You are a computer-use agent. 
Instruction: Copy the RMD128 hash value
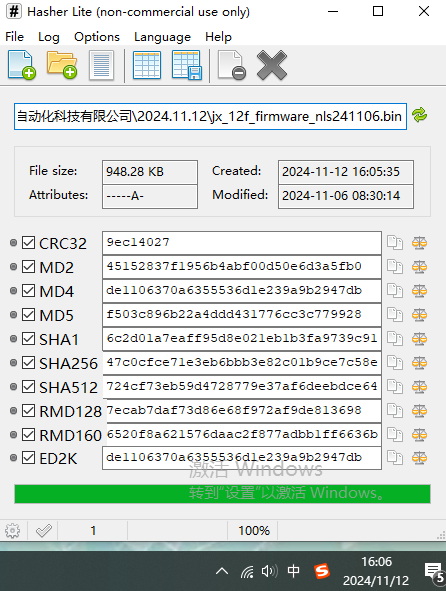point(395,411)
